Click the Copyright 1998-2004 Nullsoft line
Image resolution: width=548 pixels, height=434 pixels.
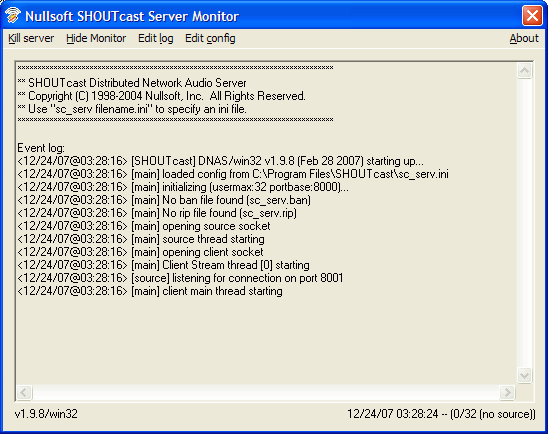tap(161, 96)
